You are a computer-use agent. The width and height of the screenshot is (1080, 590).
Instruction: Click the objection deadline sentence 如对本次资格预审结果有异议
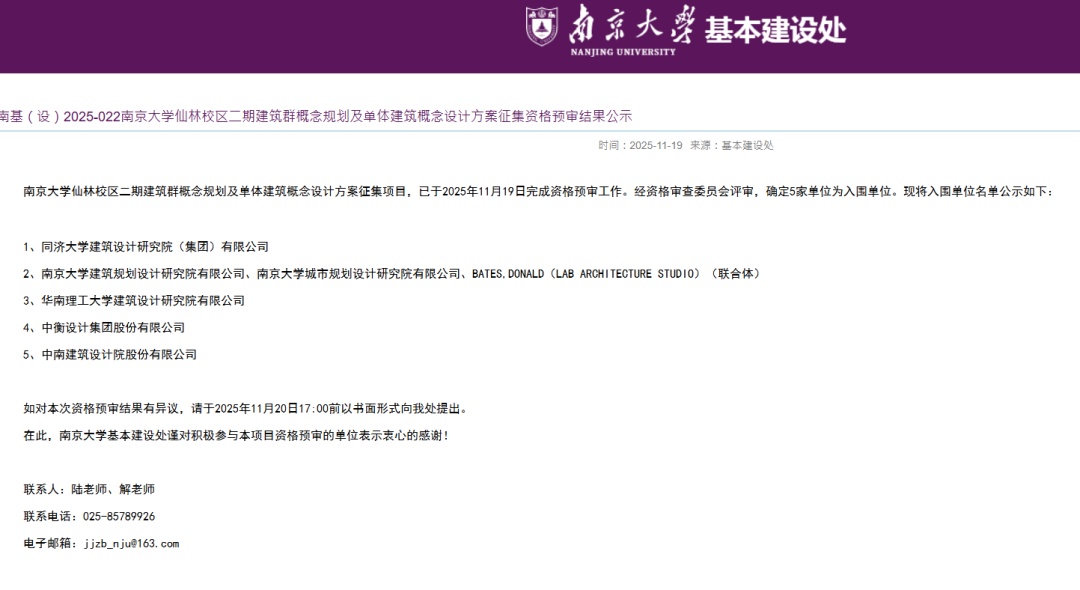pyautogui.click(x=247, y=408)
